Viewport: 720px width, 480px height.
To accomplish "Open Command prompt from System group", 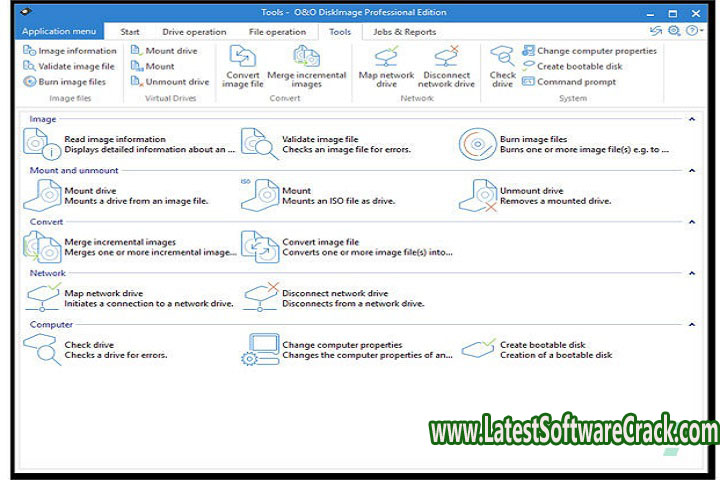I will coord(569,82).
